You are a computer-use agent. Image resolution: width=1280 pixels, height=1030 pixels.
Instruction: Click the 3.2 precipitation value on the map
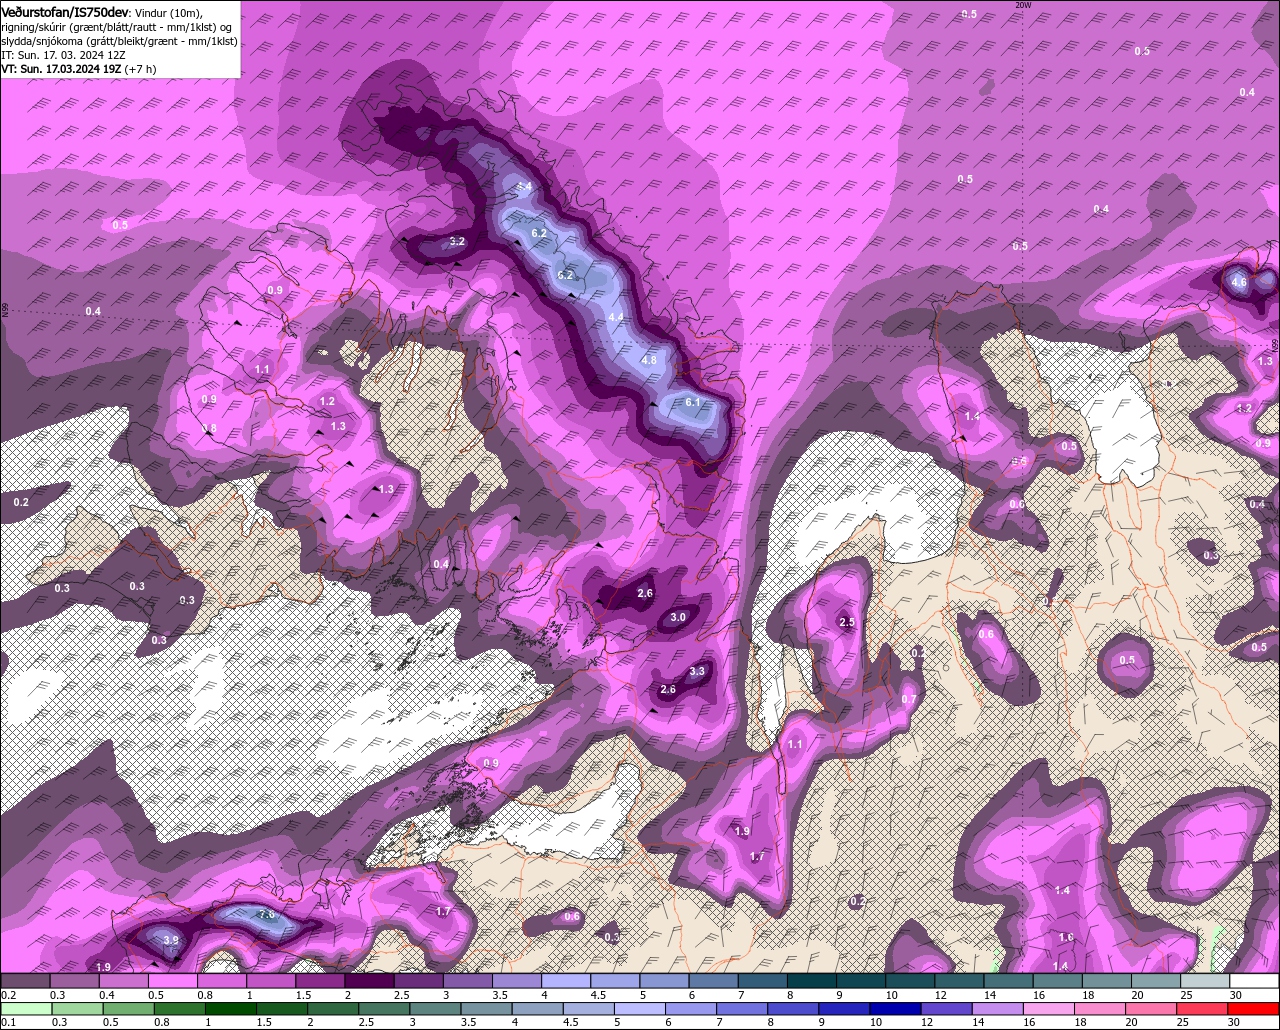pos(457,242)
